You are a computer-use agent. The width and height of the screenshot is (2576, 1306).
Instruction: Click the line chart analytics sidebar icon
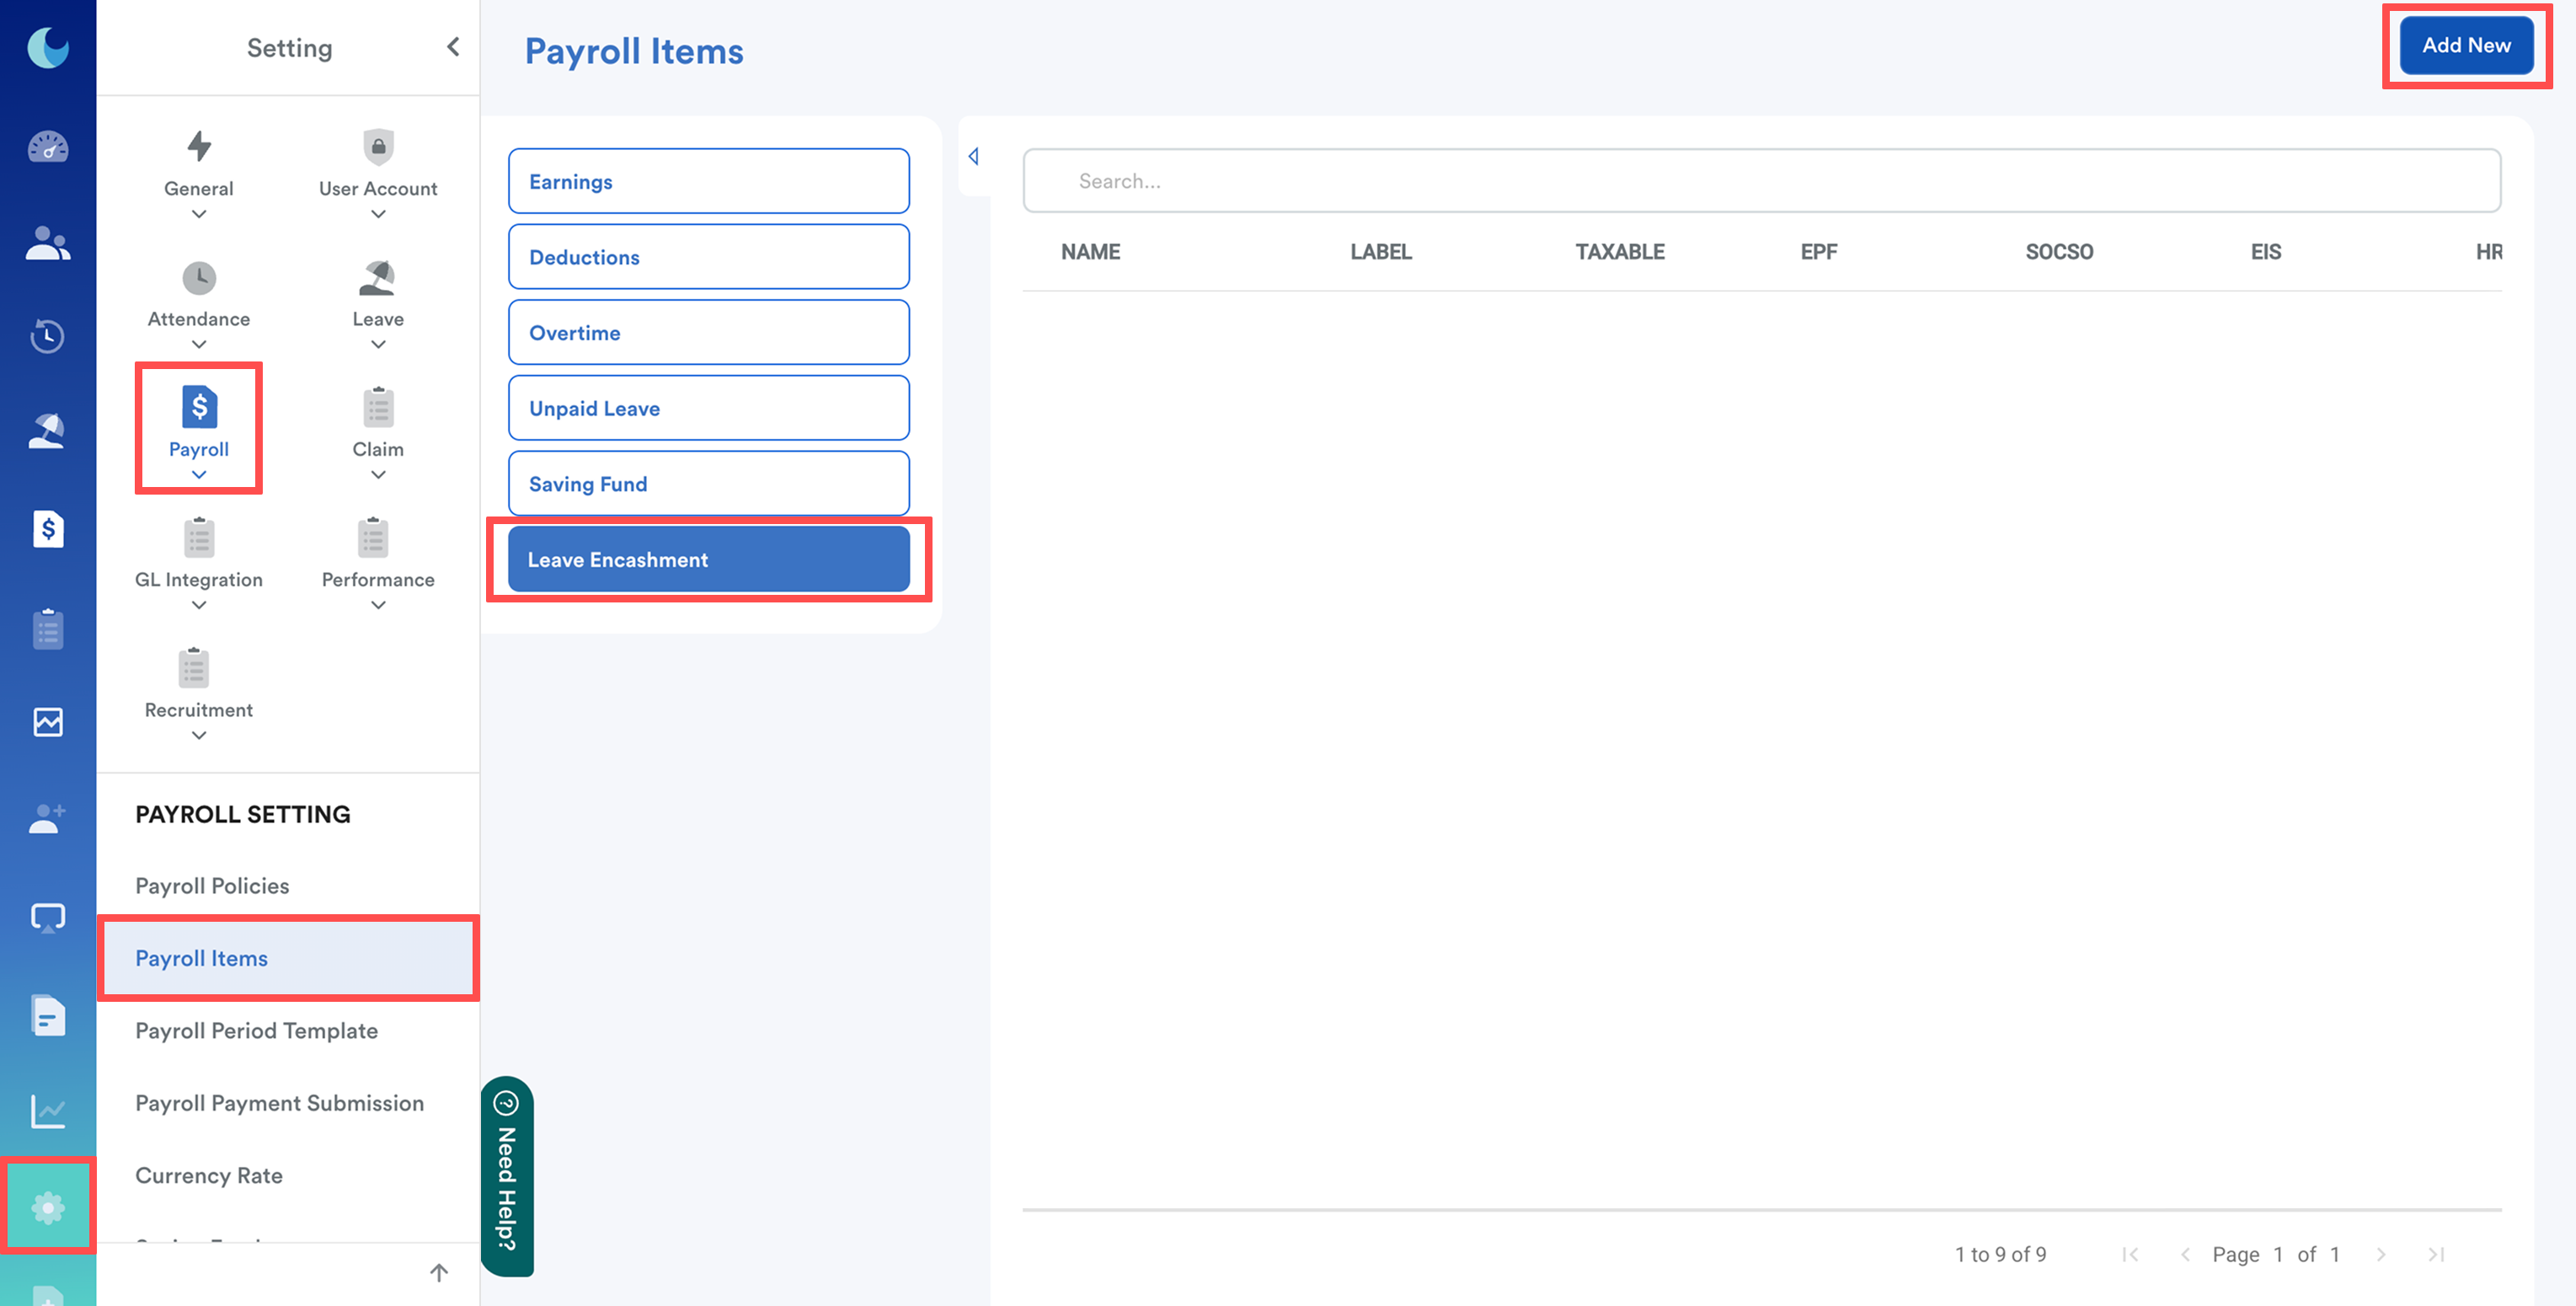47,1111
